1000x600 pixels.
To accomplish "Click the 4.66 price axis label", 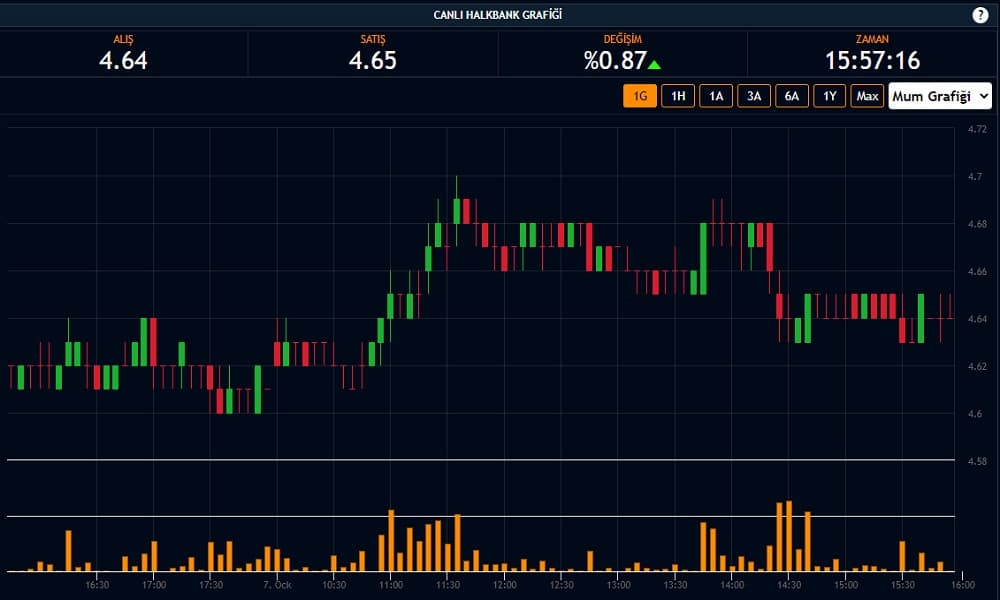I will click(977, 272).
